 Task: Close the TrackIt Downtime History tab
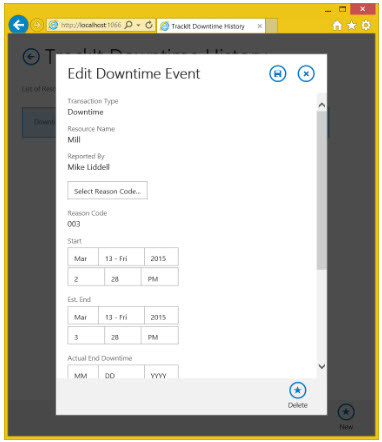260,26
